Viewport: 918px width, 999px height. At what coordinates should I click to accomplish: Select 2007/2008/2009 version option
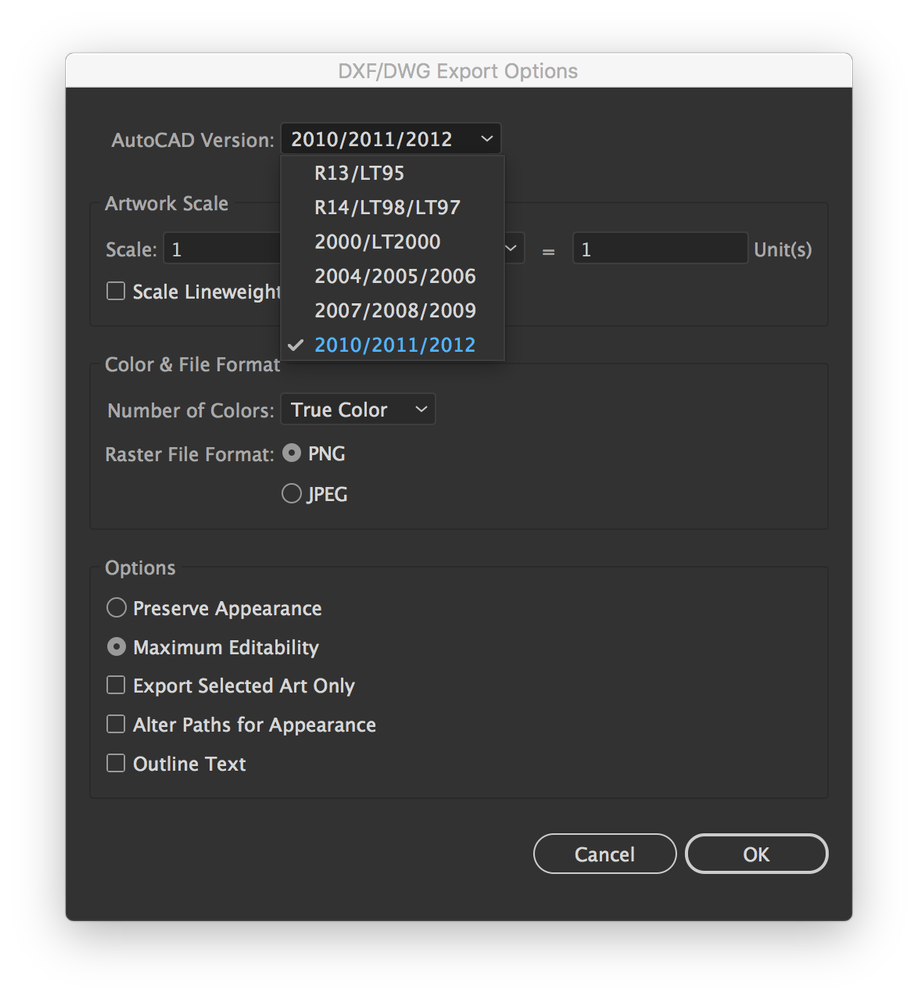pos(394,310)
